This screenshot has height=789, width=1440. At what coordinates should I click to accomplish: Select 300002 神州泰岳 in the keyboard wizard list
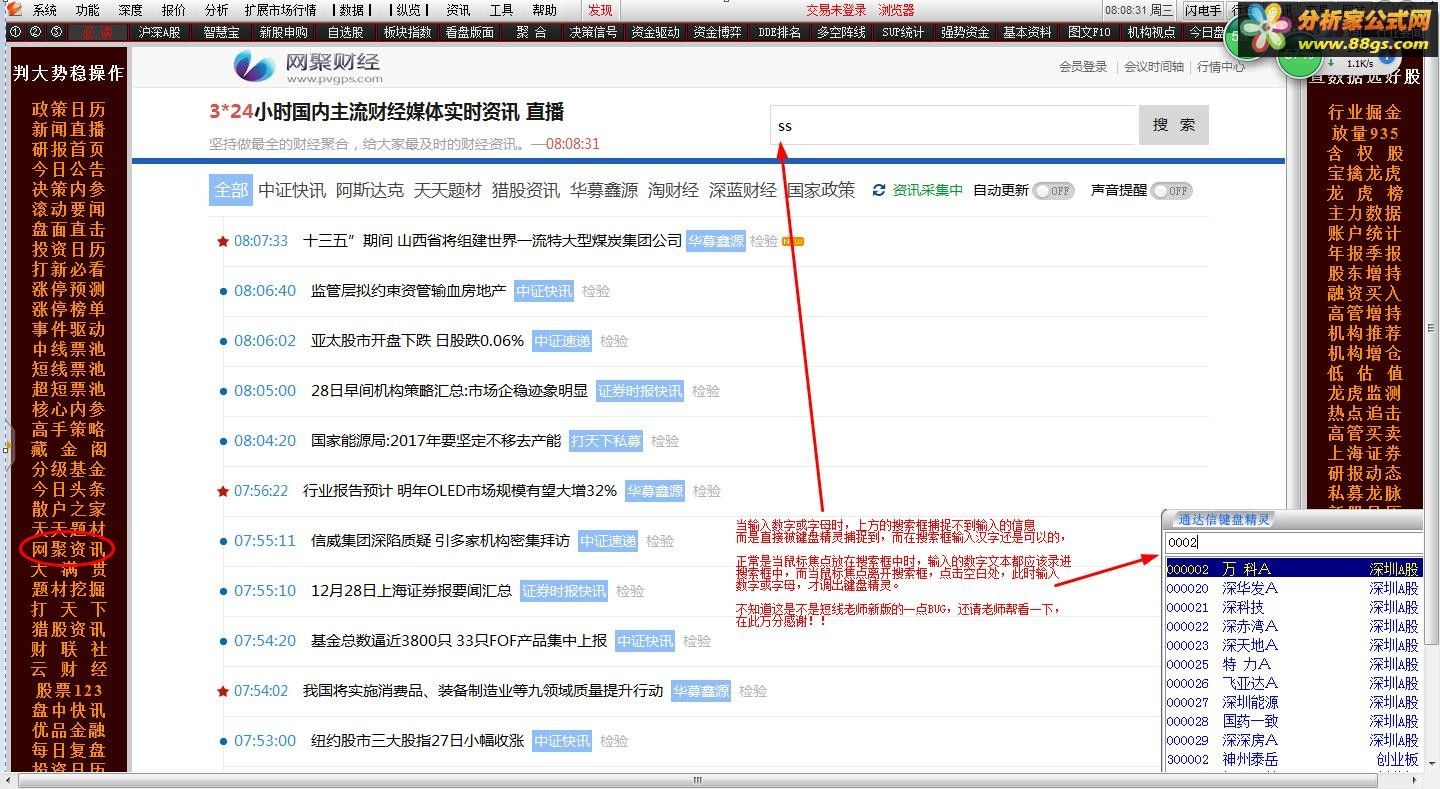coord(1293,759)
